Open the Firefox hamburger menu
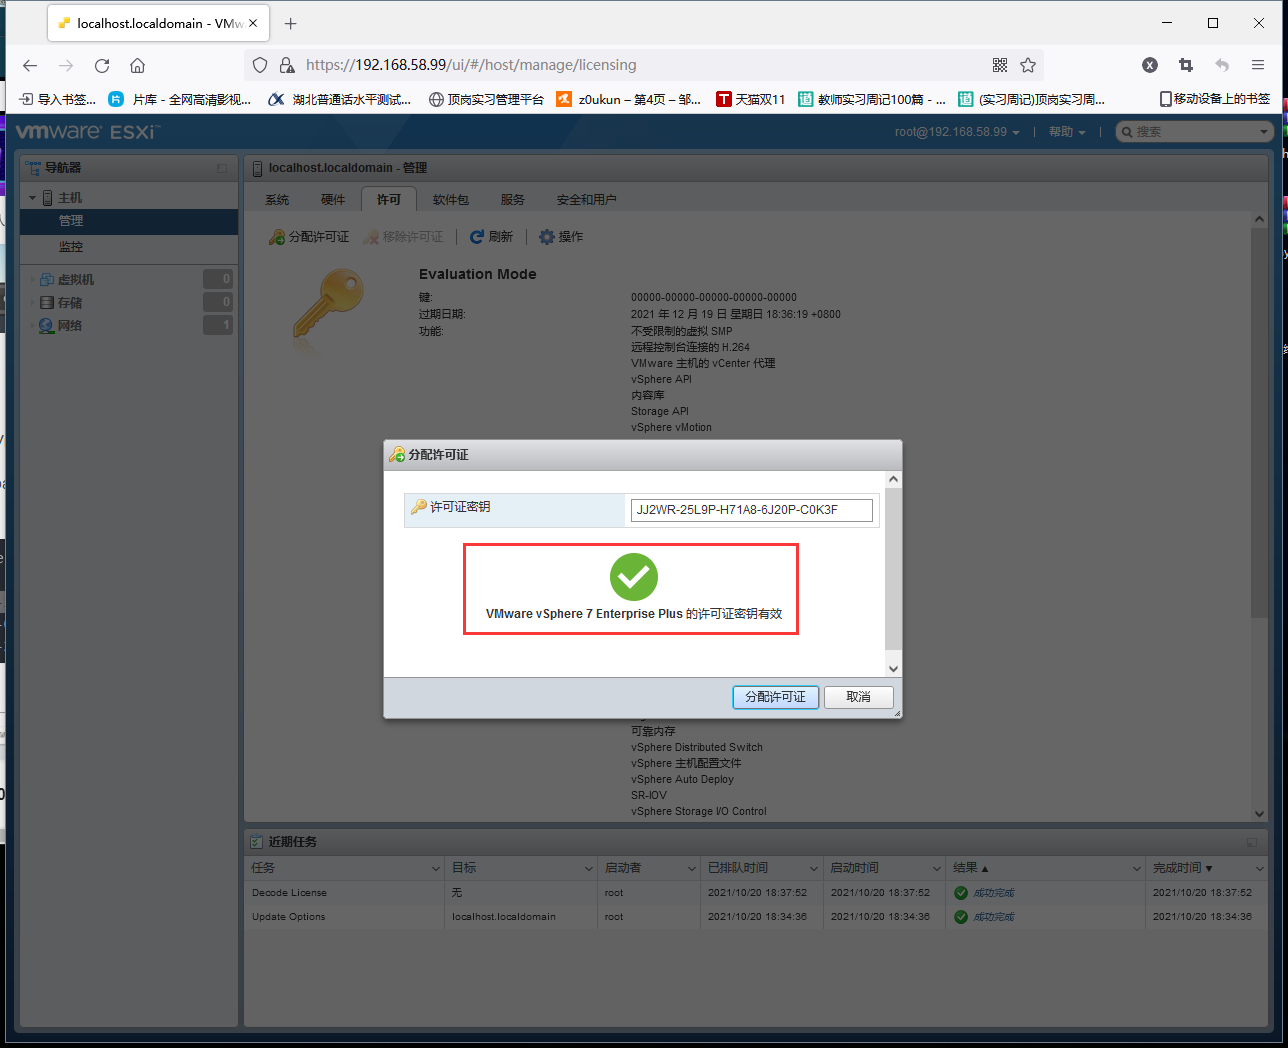1288x1048 pixels. 1258,65
